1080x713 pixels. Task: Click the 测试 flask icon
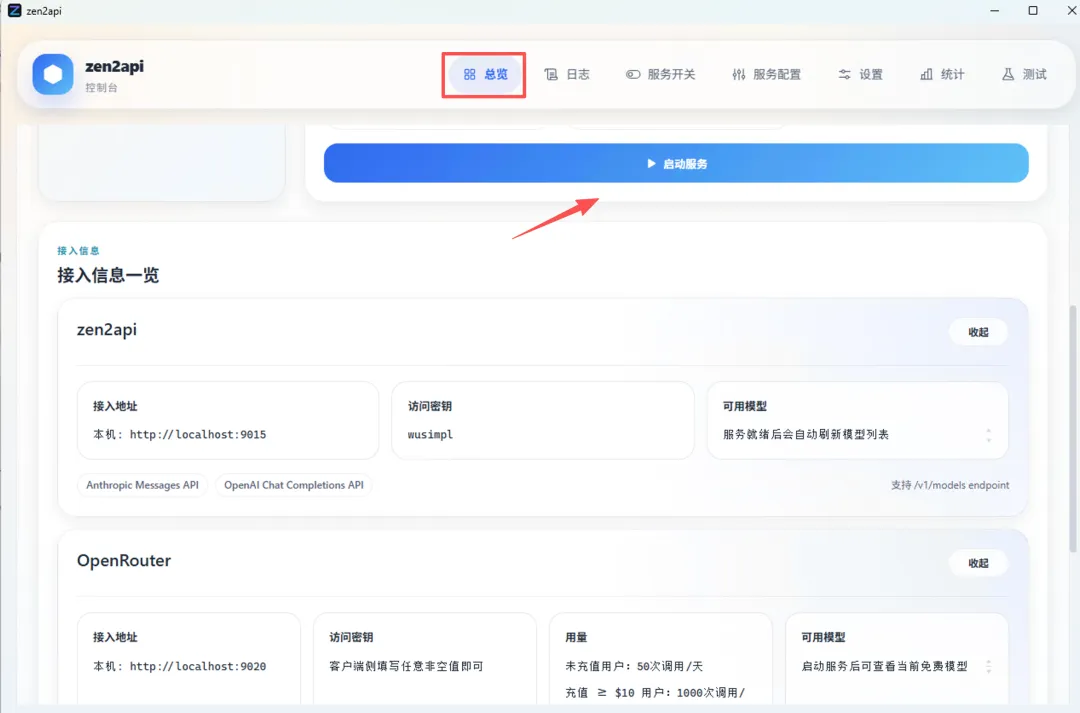[1008, 74]
